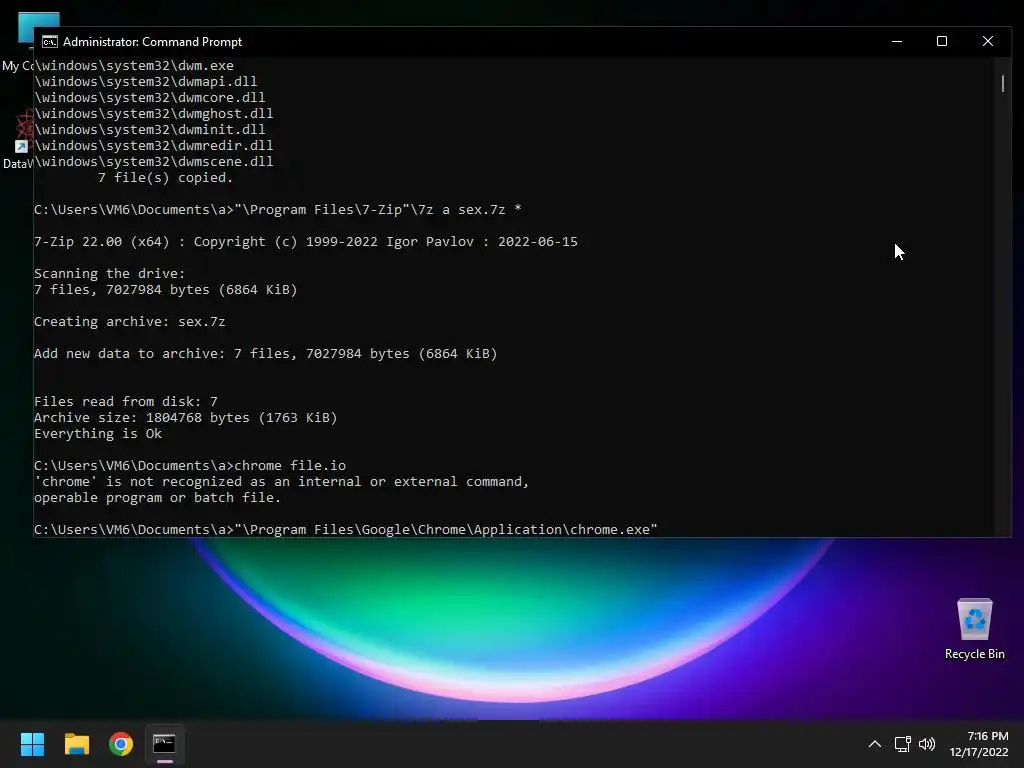
Task: Click "\windows\system32\dwminit.dll" output line
Action: [x=150, y=129]
